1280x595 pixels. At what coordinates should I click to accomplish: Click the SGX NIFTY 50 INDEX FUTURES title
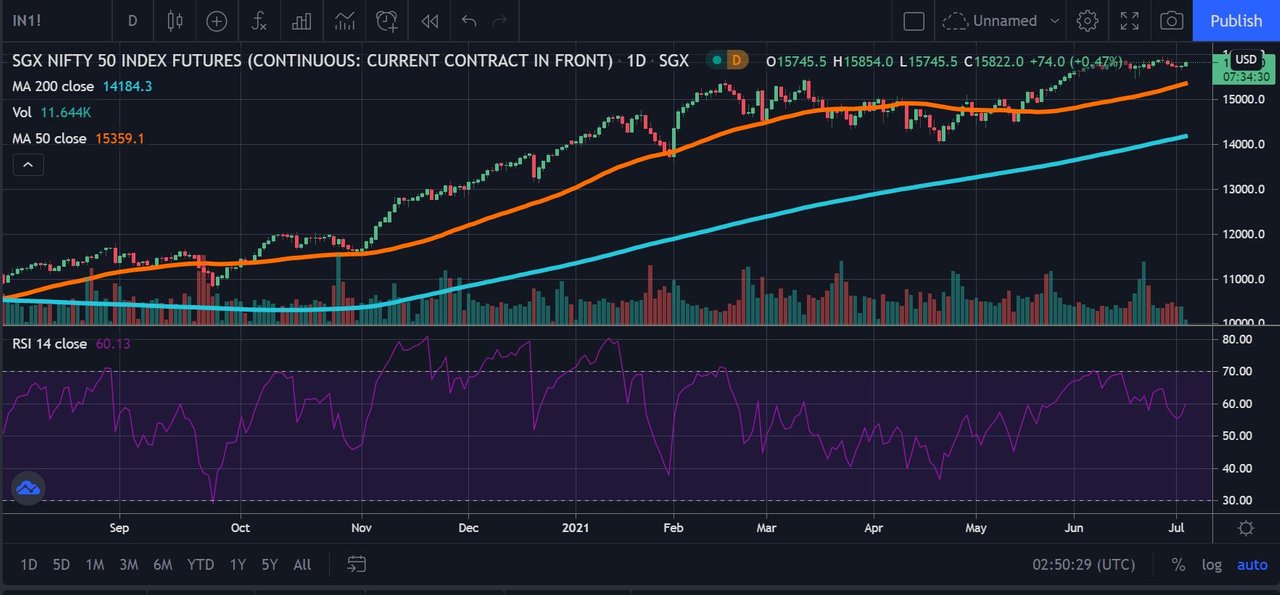(x=312, y=61)
